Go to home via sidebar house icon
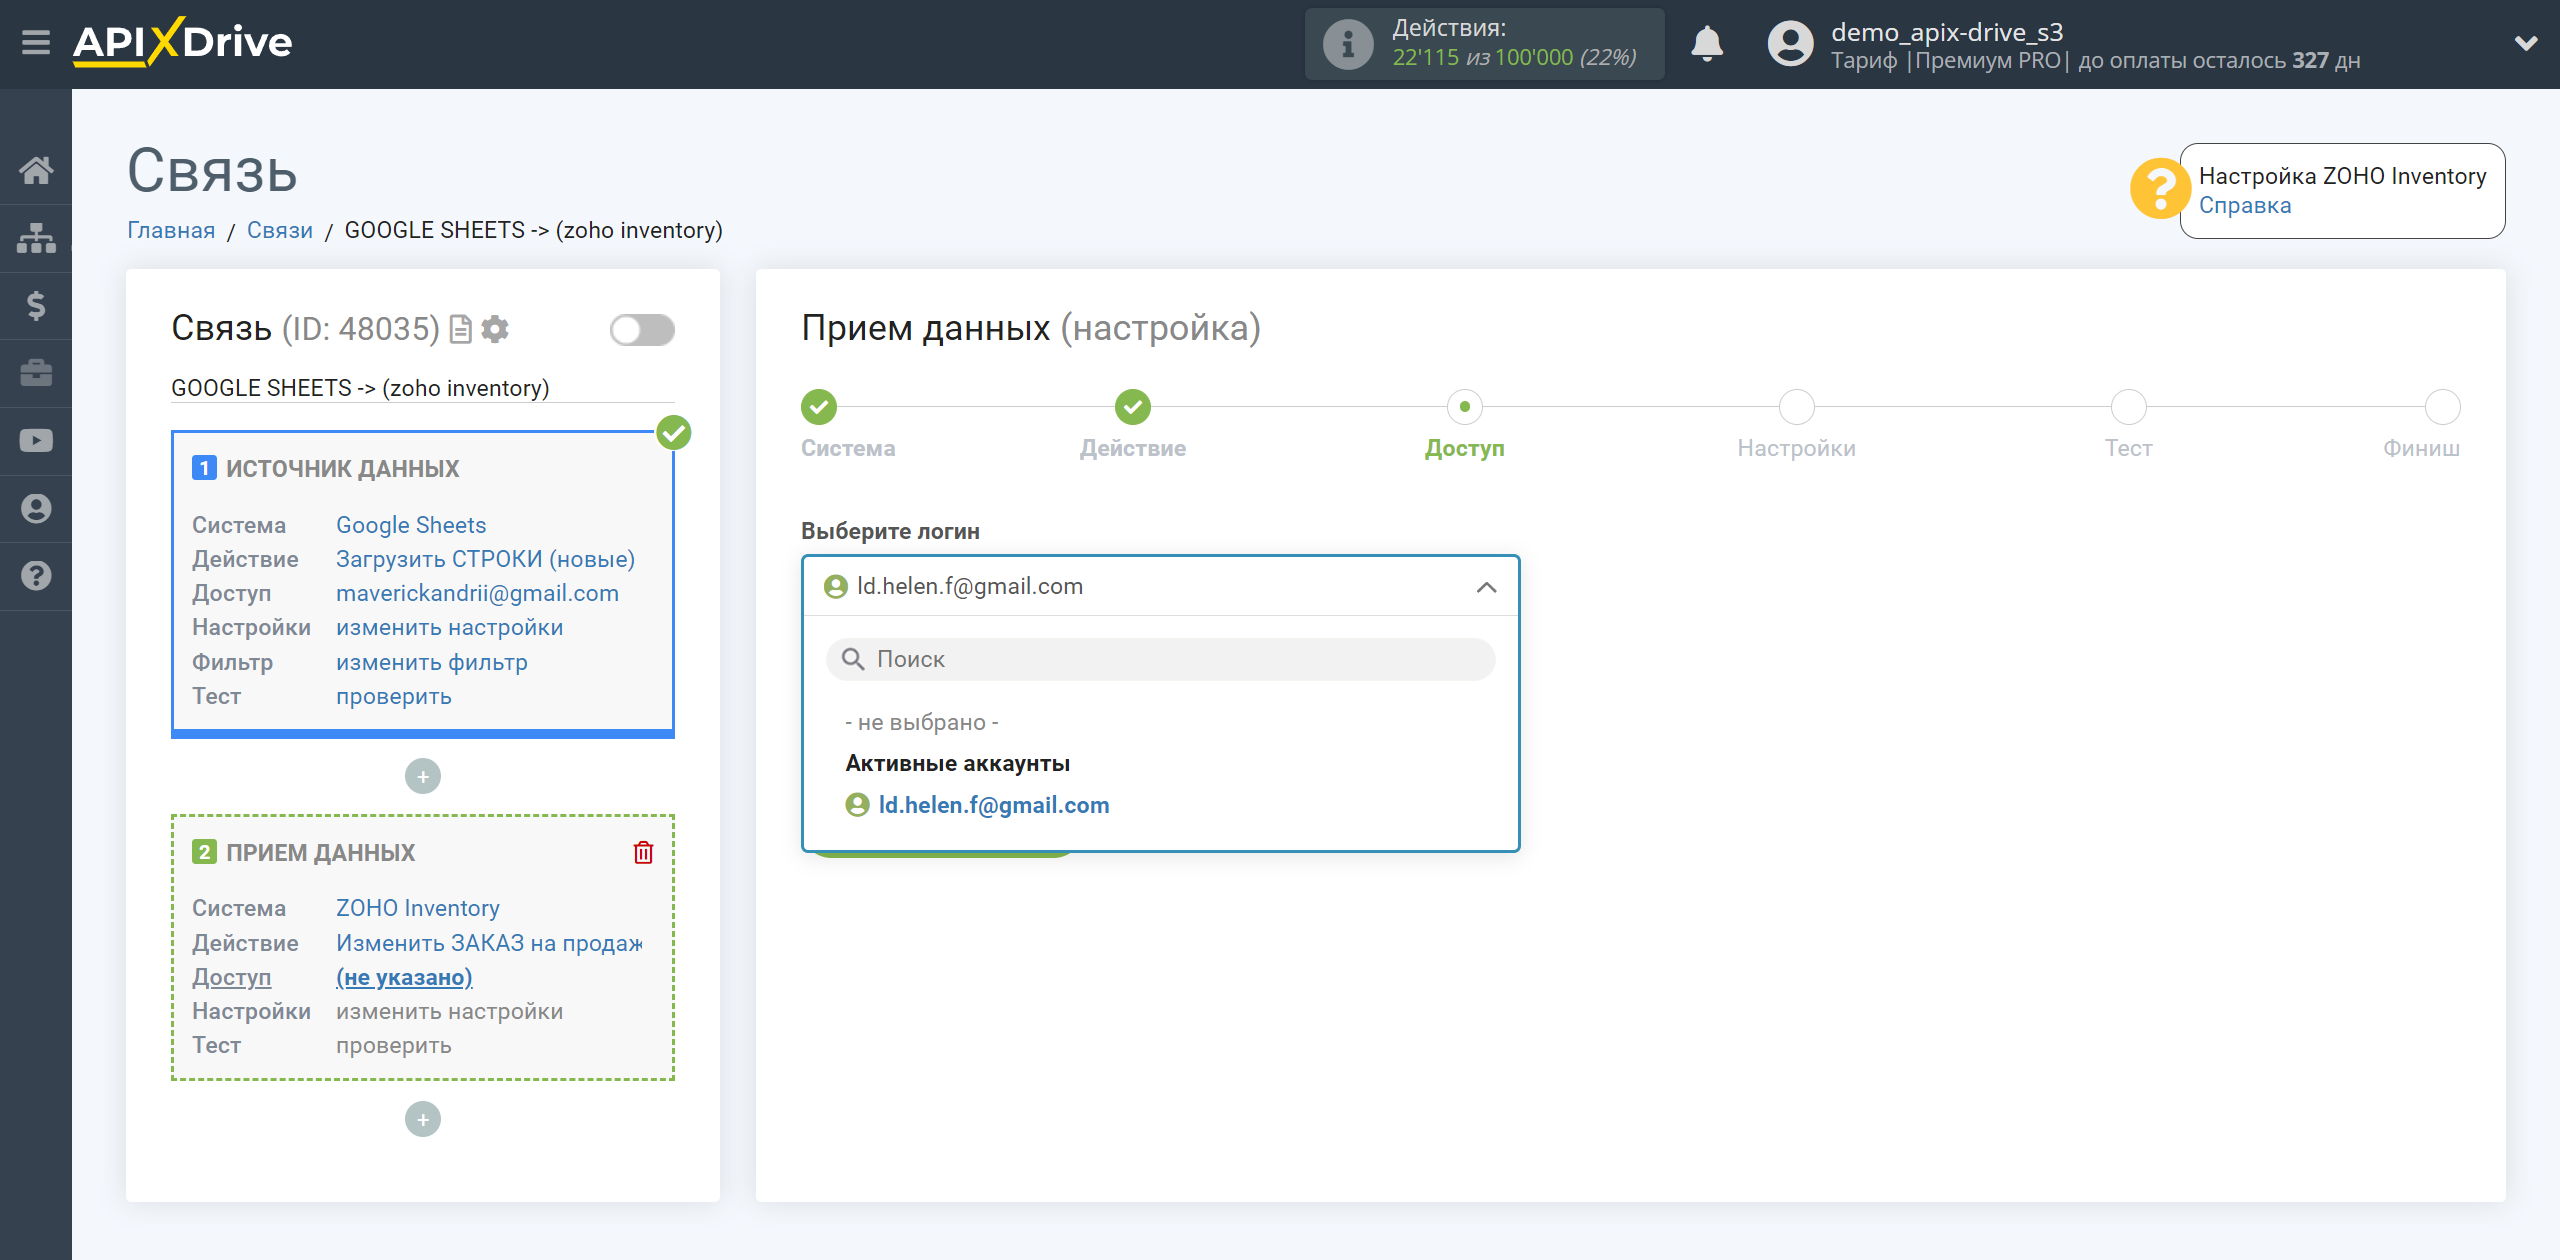2560x1260 pixels. [36, 170]
